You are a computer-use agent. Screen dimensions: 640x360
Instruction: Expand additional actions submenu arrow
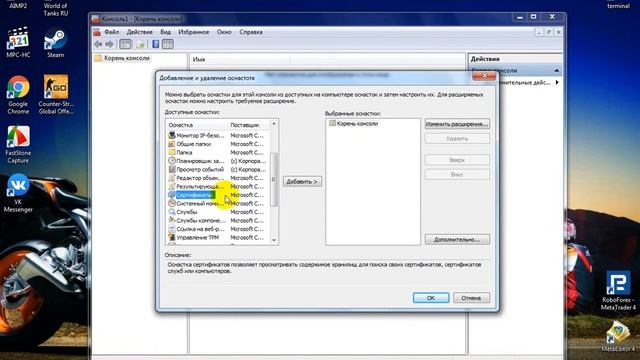tap(557, 82)
